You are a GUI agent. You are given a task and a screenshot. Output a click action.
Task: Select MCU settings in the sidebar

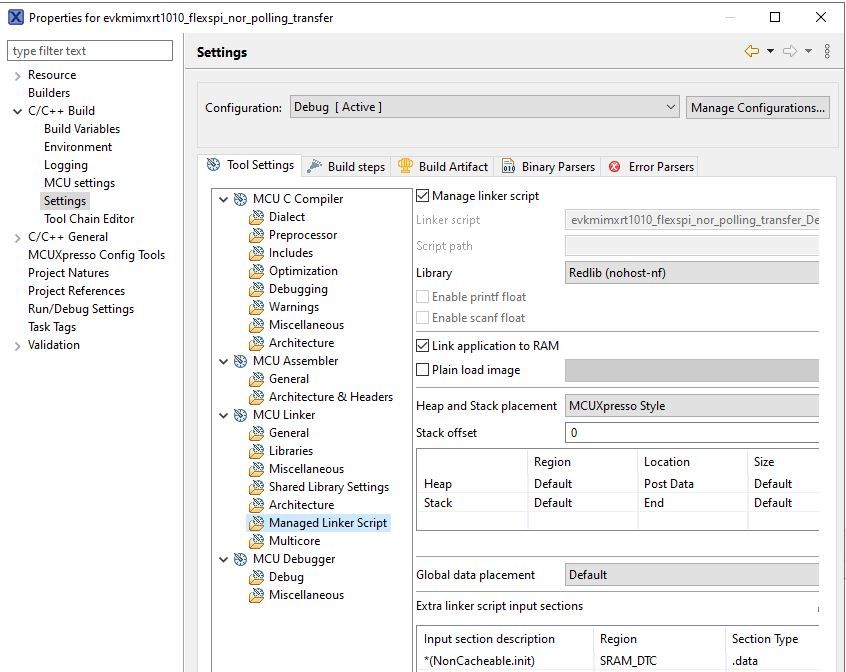click(x=79, y=183)
